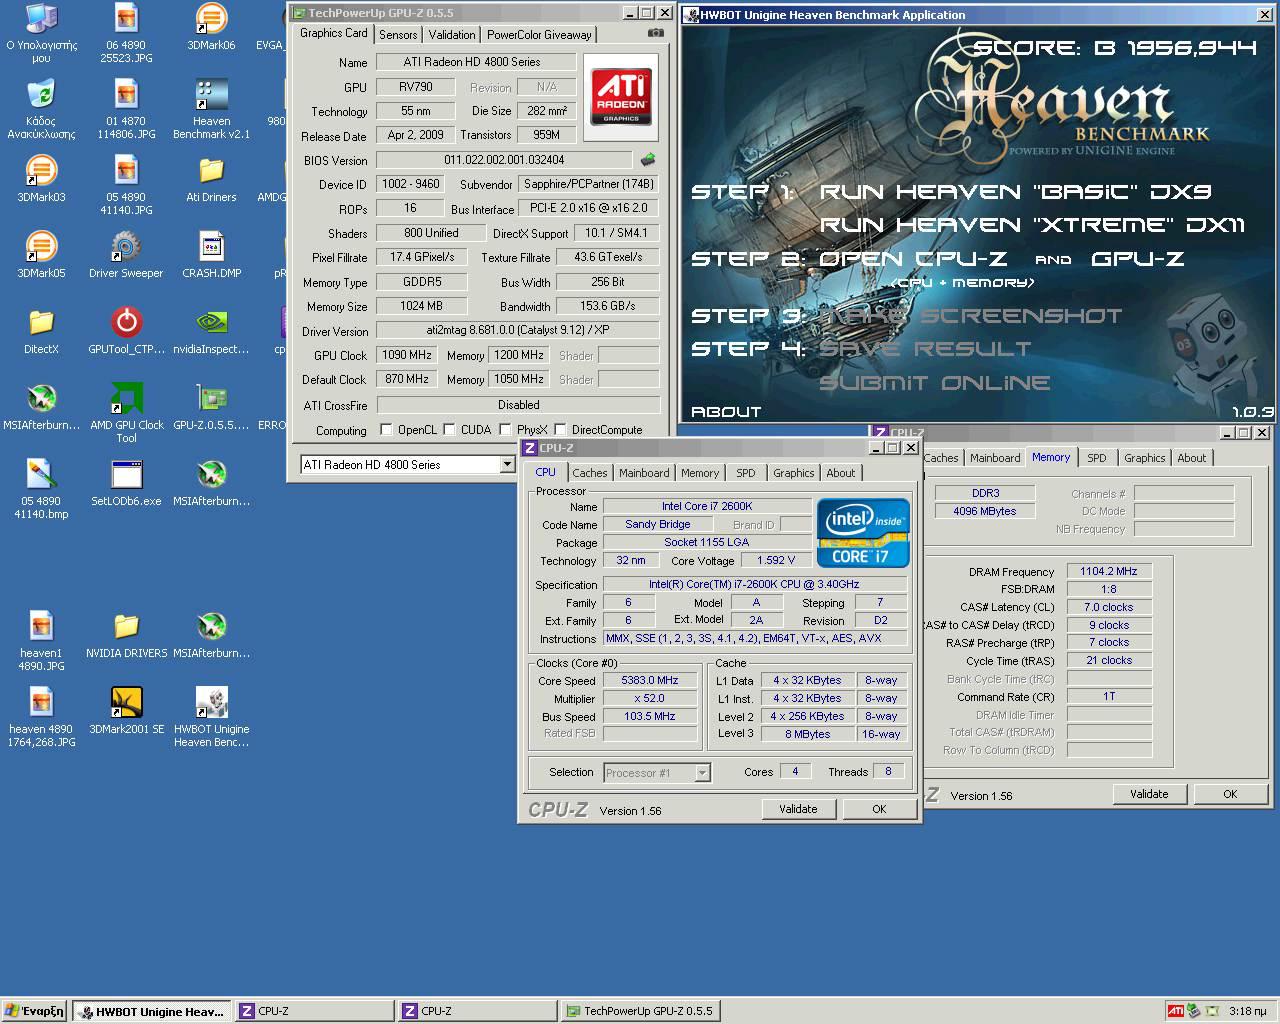The image size is (1280, 1024).
Task: Open the PowerColor Giveaway tab
Action: coord(539,34)
